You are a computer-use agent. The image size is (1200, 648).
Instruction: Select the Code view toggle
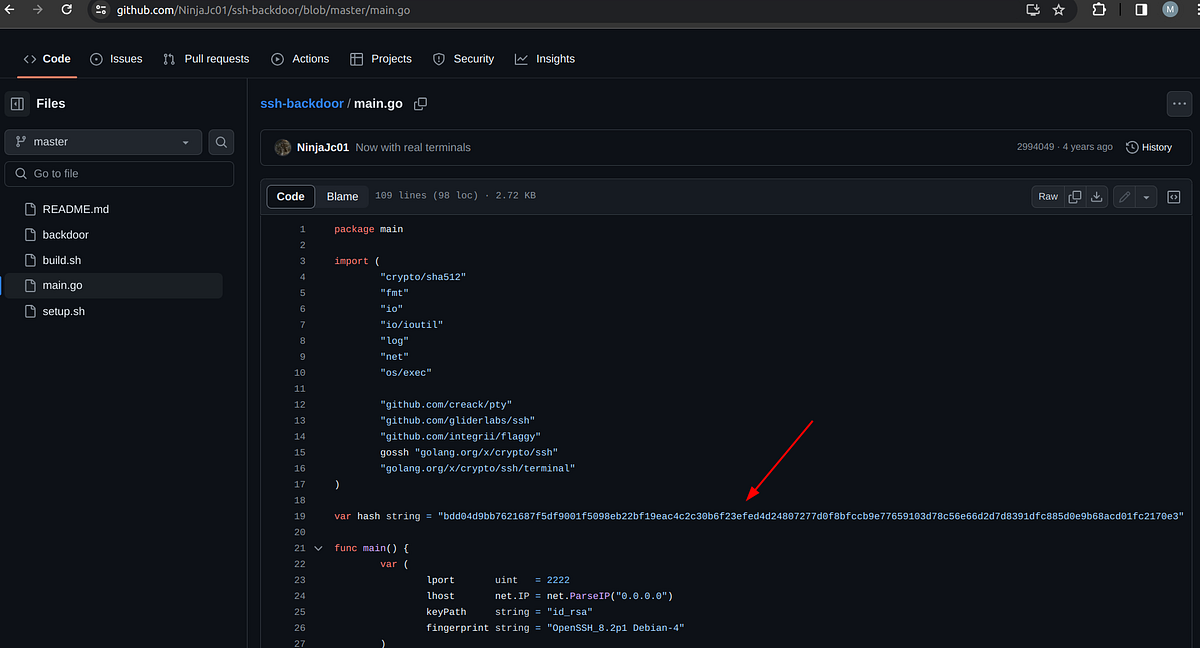(x=290, y=196)
